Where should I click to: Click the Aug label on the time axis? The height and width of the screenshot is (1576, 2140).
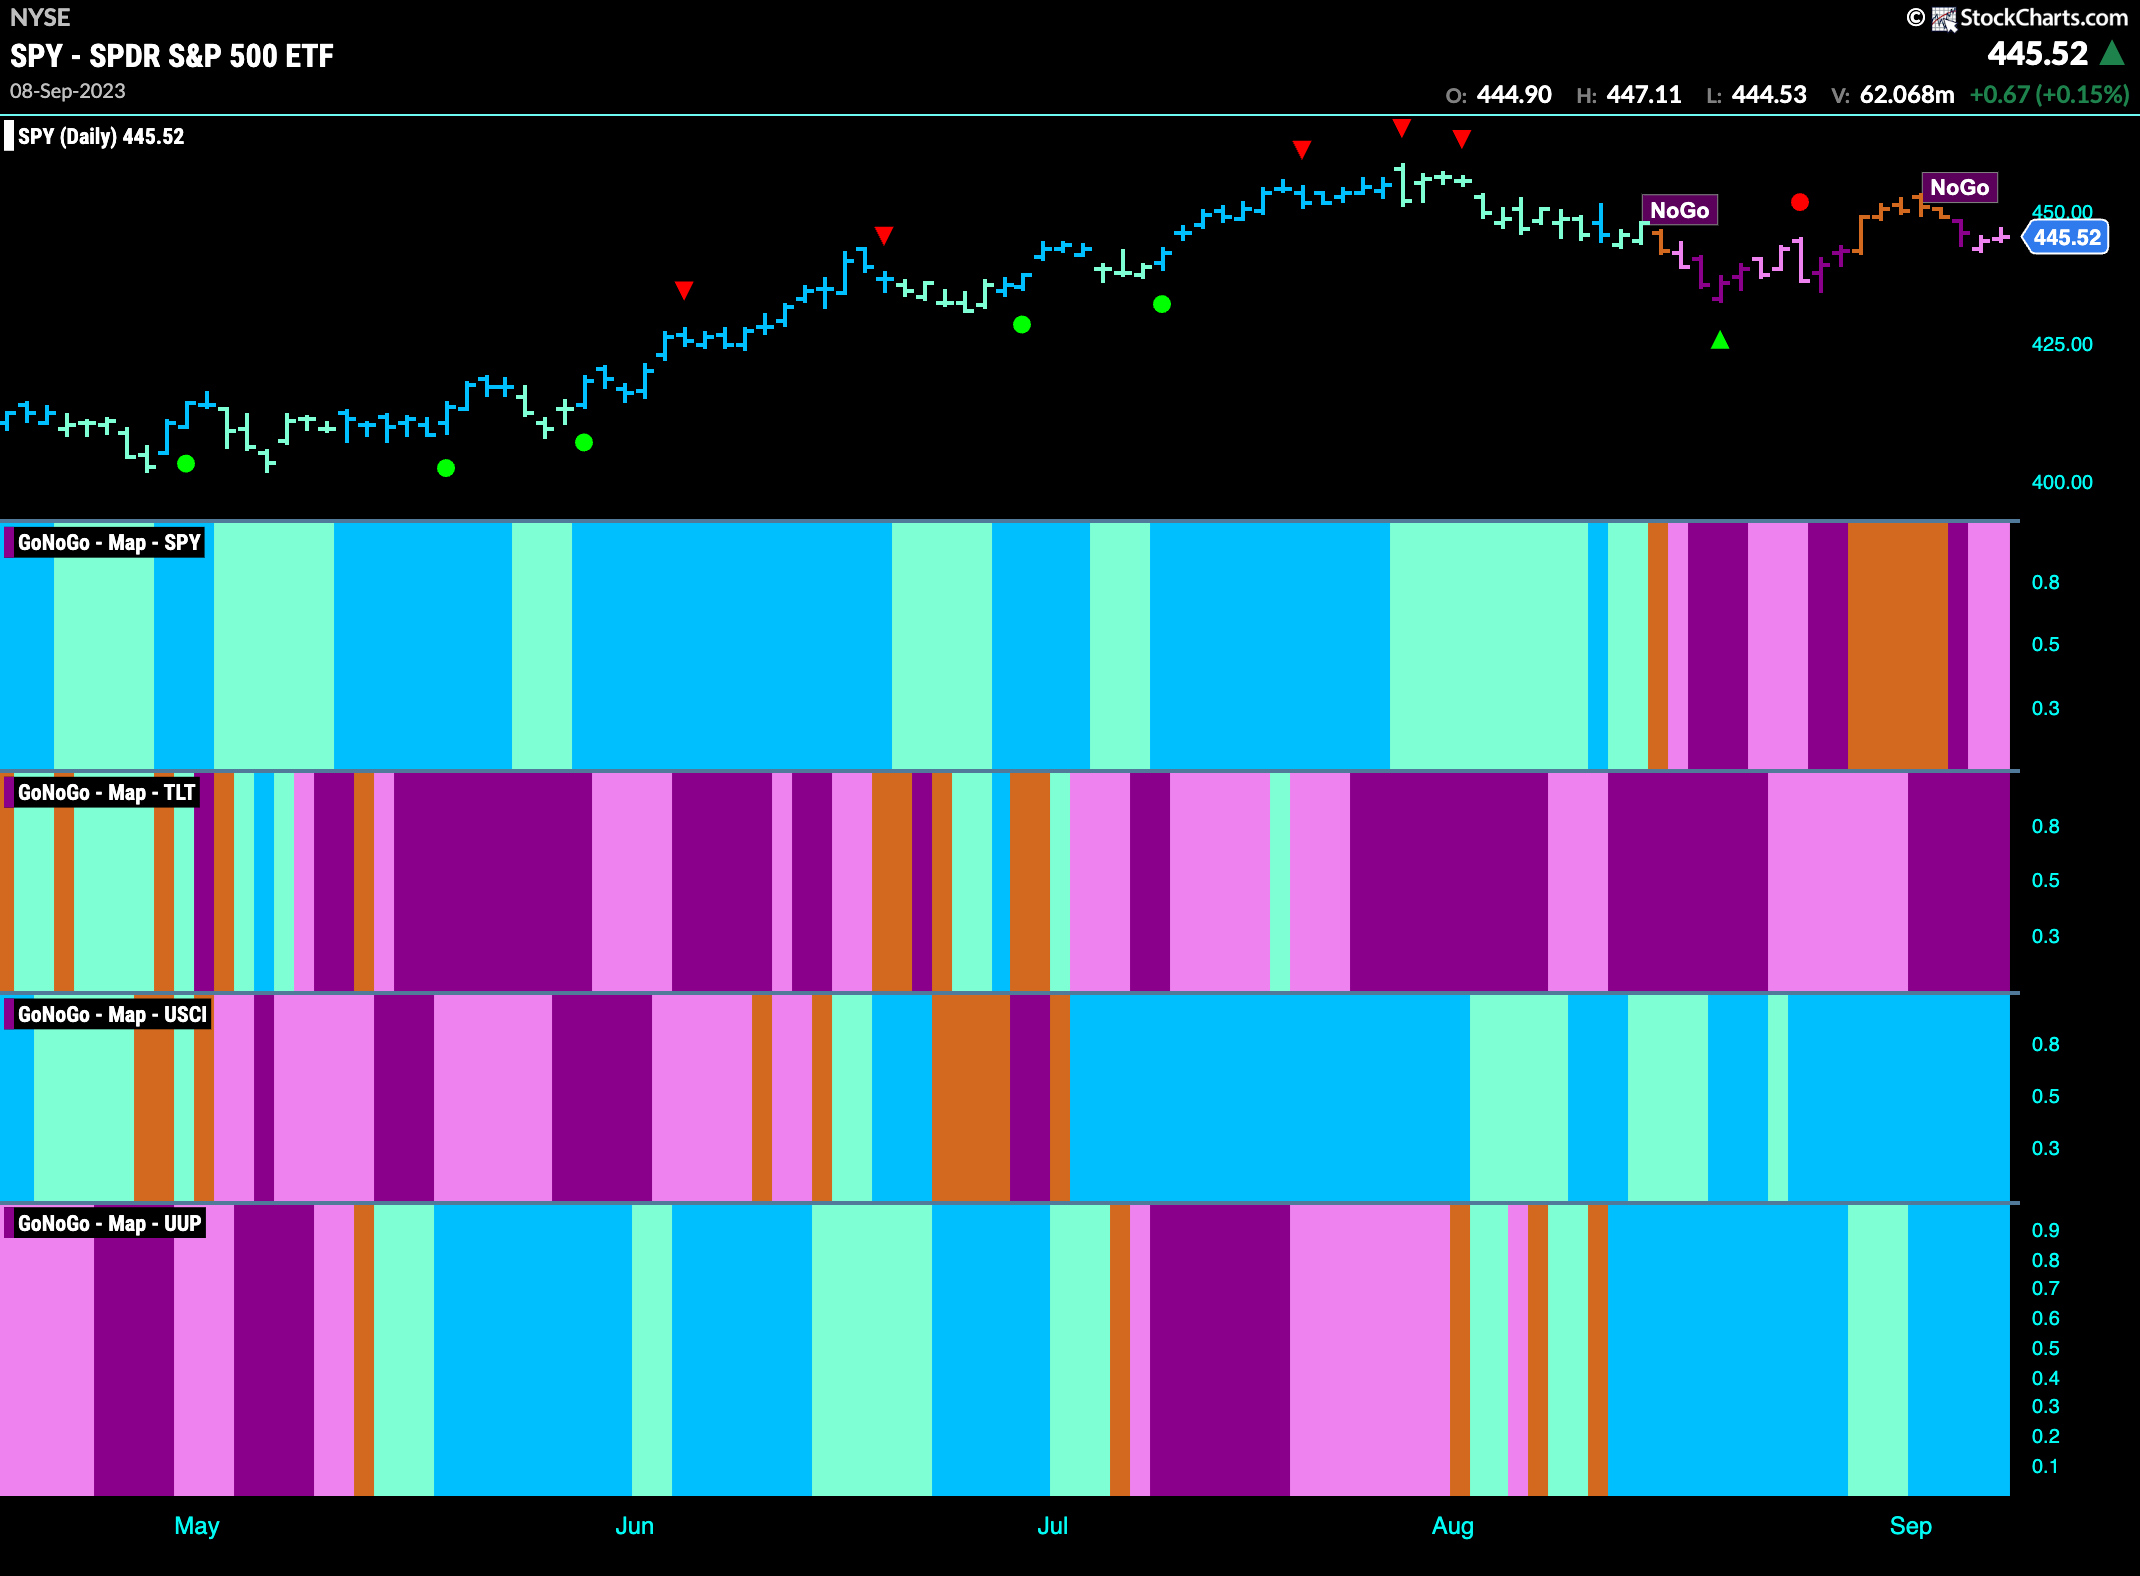pos(1453,1526)
